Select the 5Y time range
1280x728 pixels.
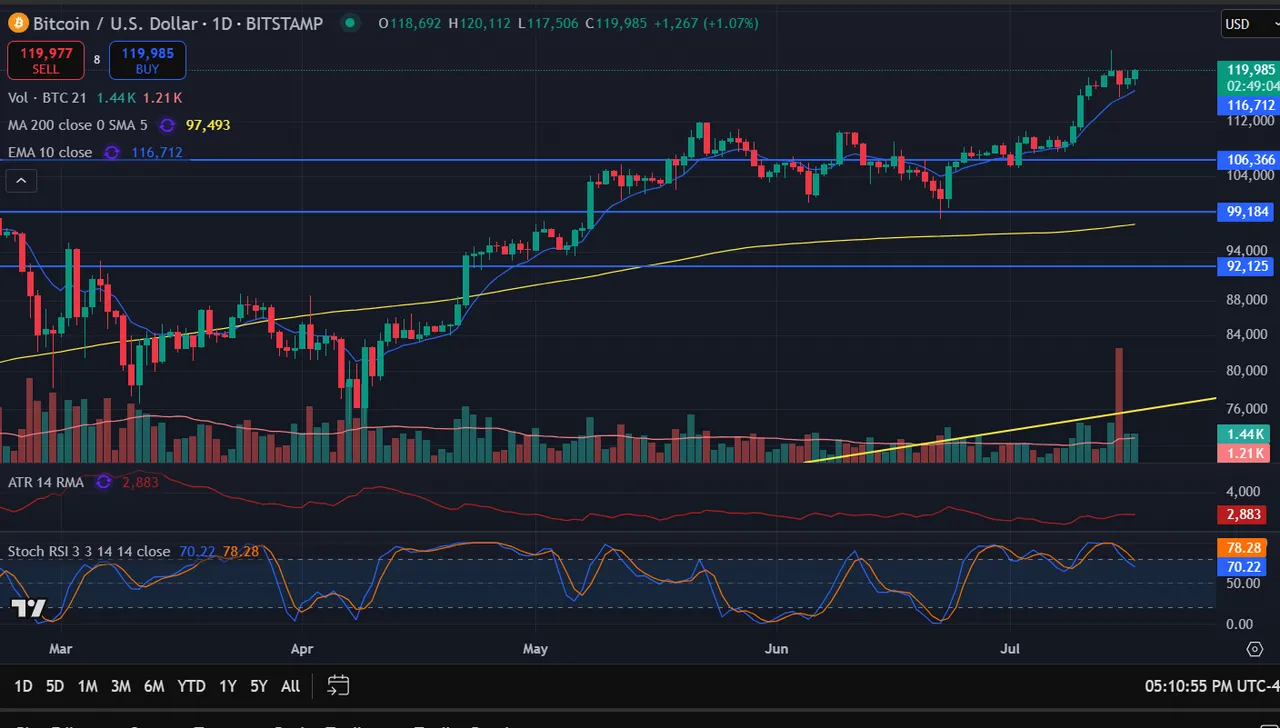pyautogui.click(x=259, y=686)
